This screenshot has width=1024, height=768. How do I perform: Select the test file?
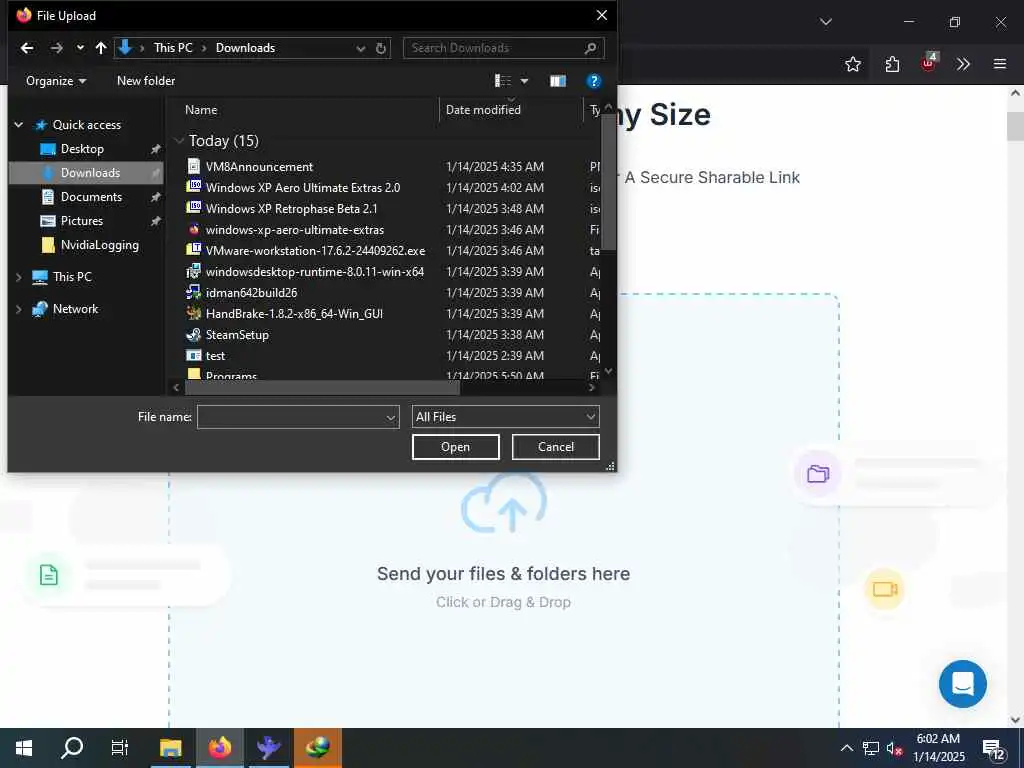(216, 356)
